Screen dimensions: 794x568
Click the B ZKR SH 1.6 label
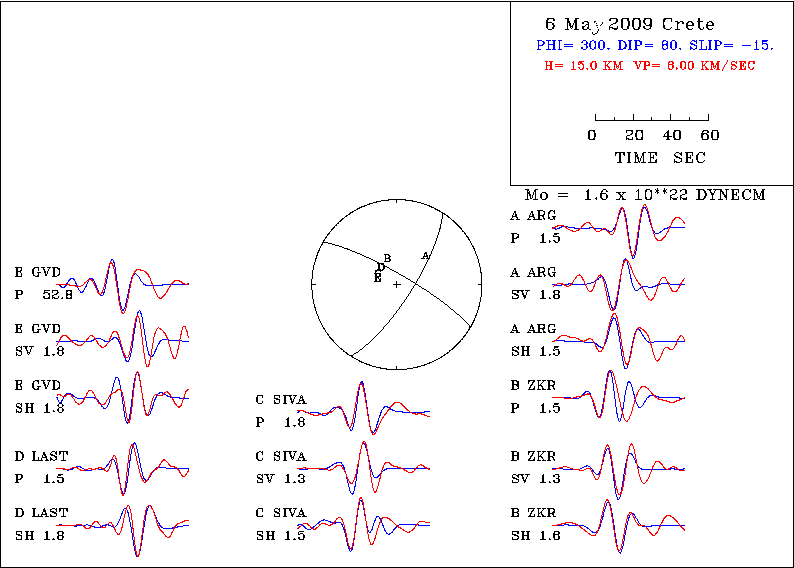coord(535,524)
